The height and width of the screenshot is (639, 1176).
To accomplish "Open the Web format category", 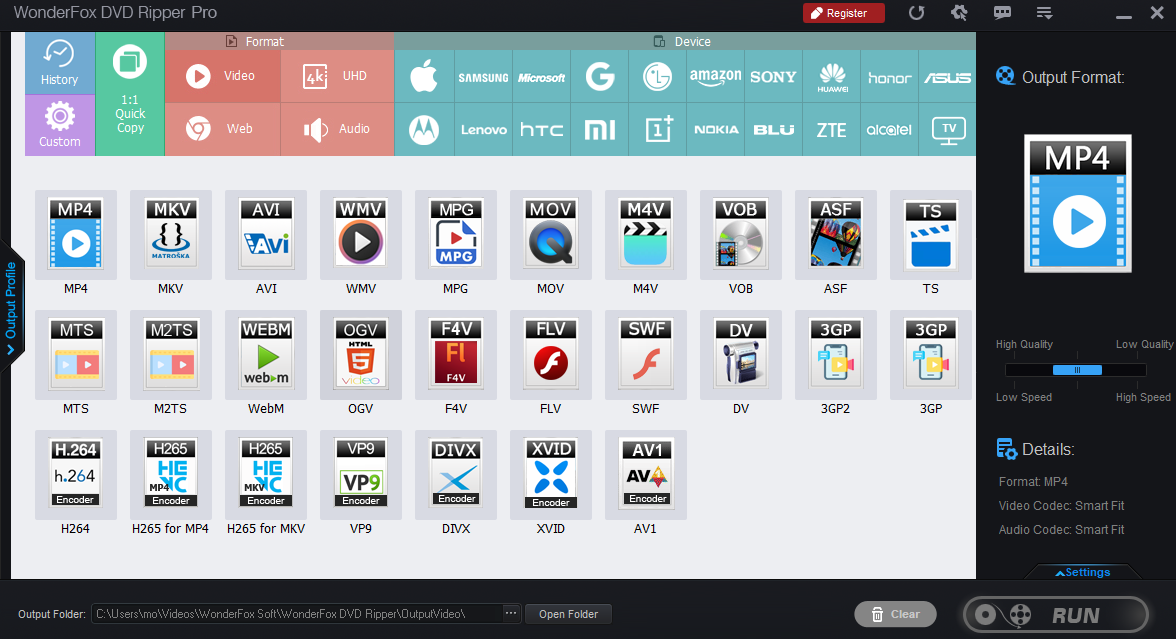I will click(x=223, y=129).
